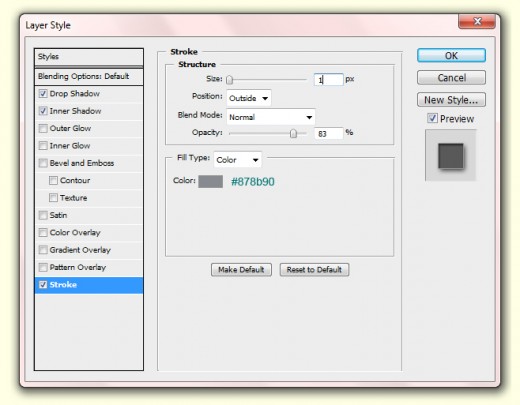
Task: Click the Size input field
Action: (x=328, y=79)
